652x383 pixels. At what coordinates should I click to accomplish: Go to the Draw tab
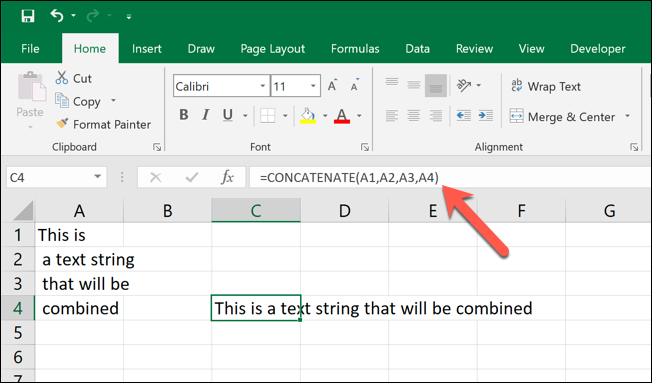pyautogui.click(x=201, y=49)
